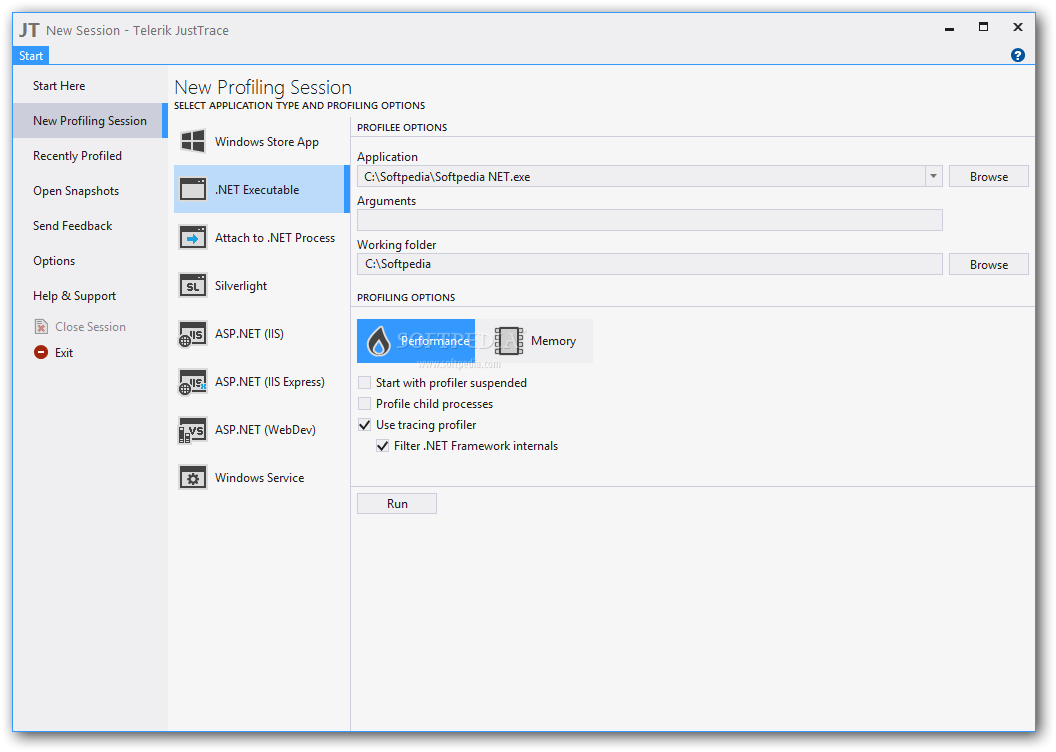Check Profile child processes

[x=364, y=403]
